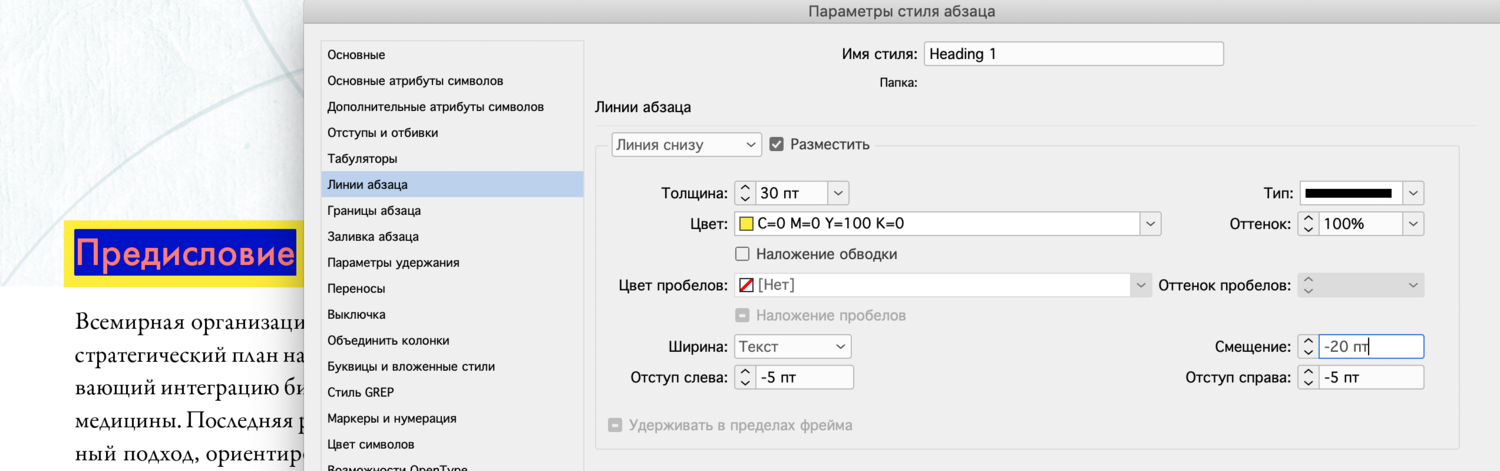Open the Линия снизу rule dropdown
The width and height of the screenshot is (1500, 471).
[686, 145]
